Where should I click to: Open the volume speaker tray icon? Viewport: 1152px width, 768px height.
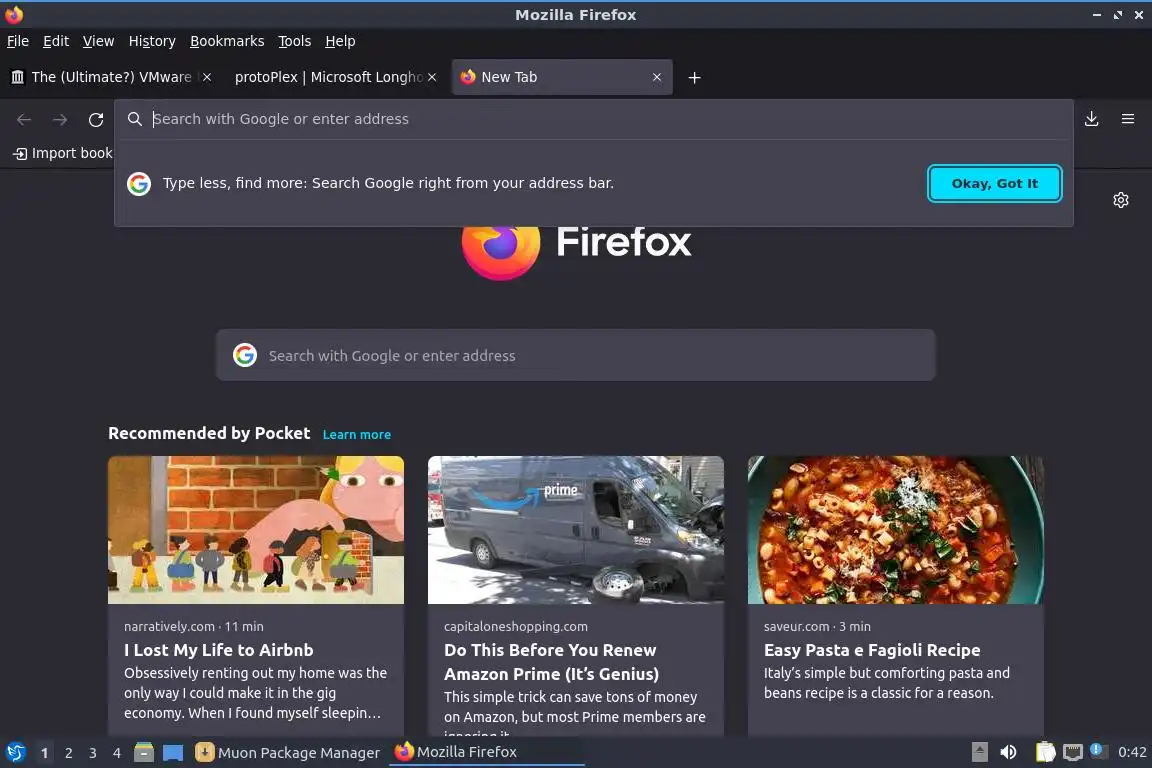(x=1008, y=752)
